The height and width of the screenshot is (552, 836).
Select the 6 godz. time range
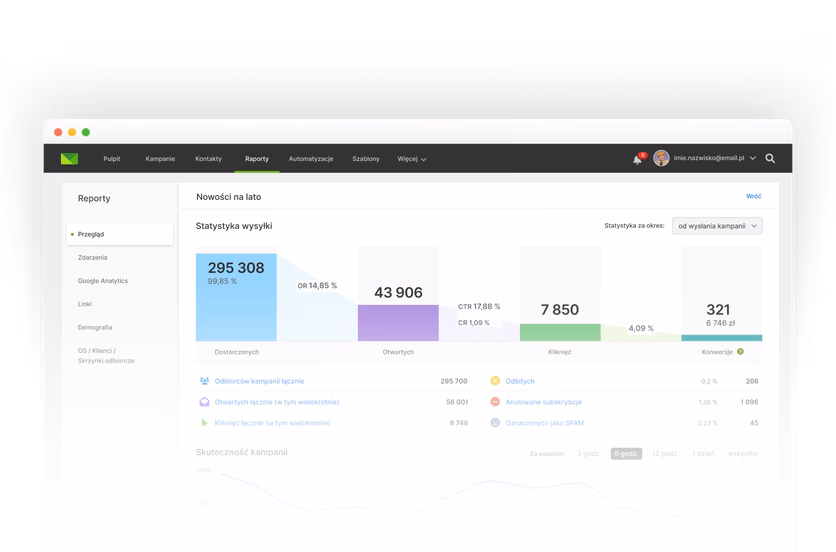[x=626, y=453]
